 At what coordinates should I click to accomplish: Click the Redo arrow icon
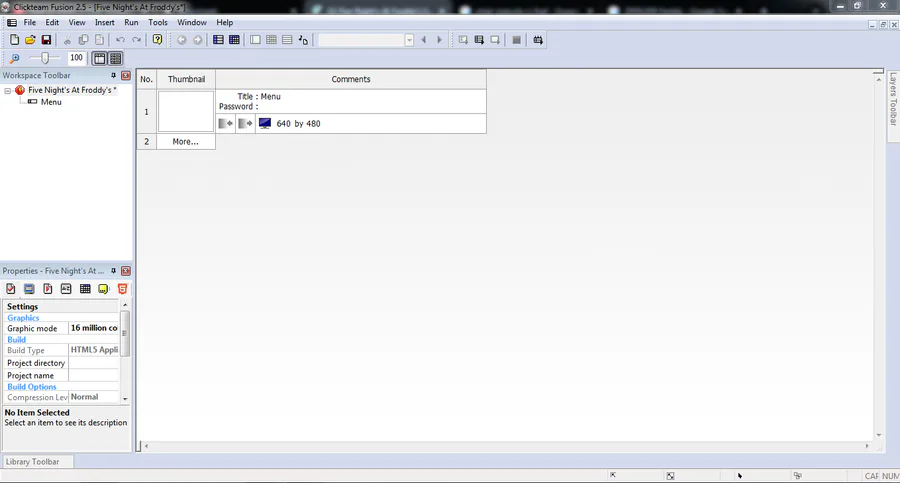click(137, 40)
